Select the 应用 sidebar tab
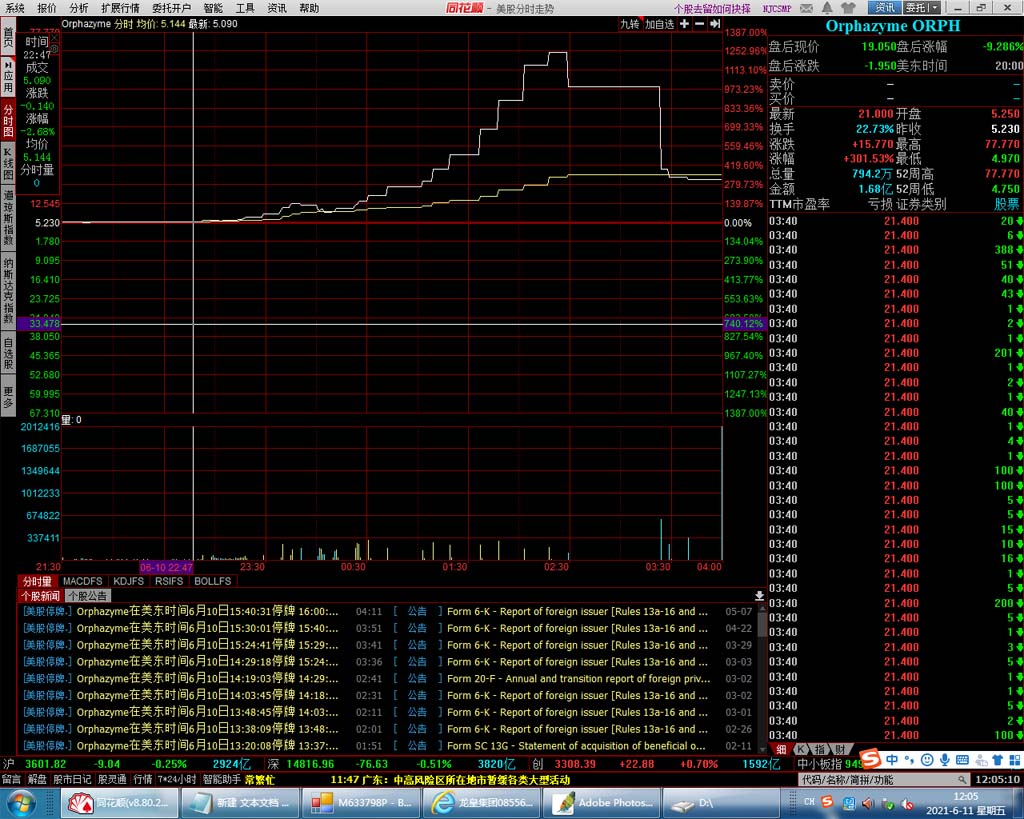Image resolution: width=1024 pixels, height=819 pixels. click(8, 76)
